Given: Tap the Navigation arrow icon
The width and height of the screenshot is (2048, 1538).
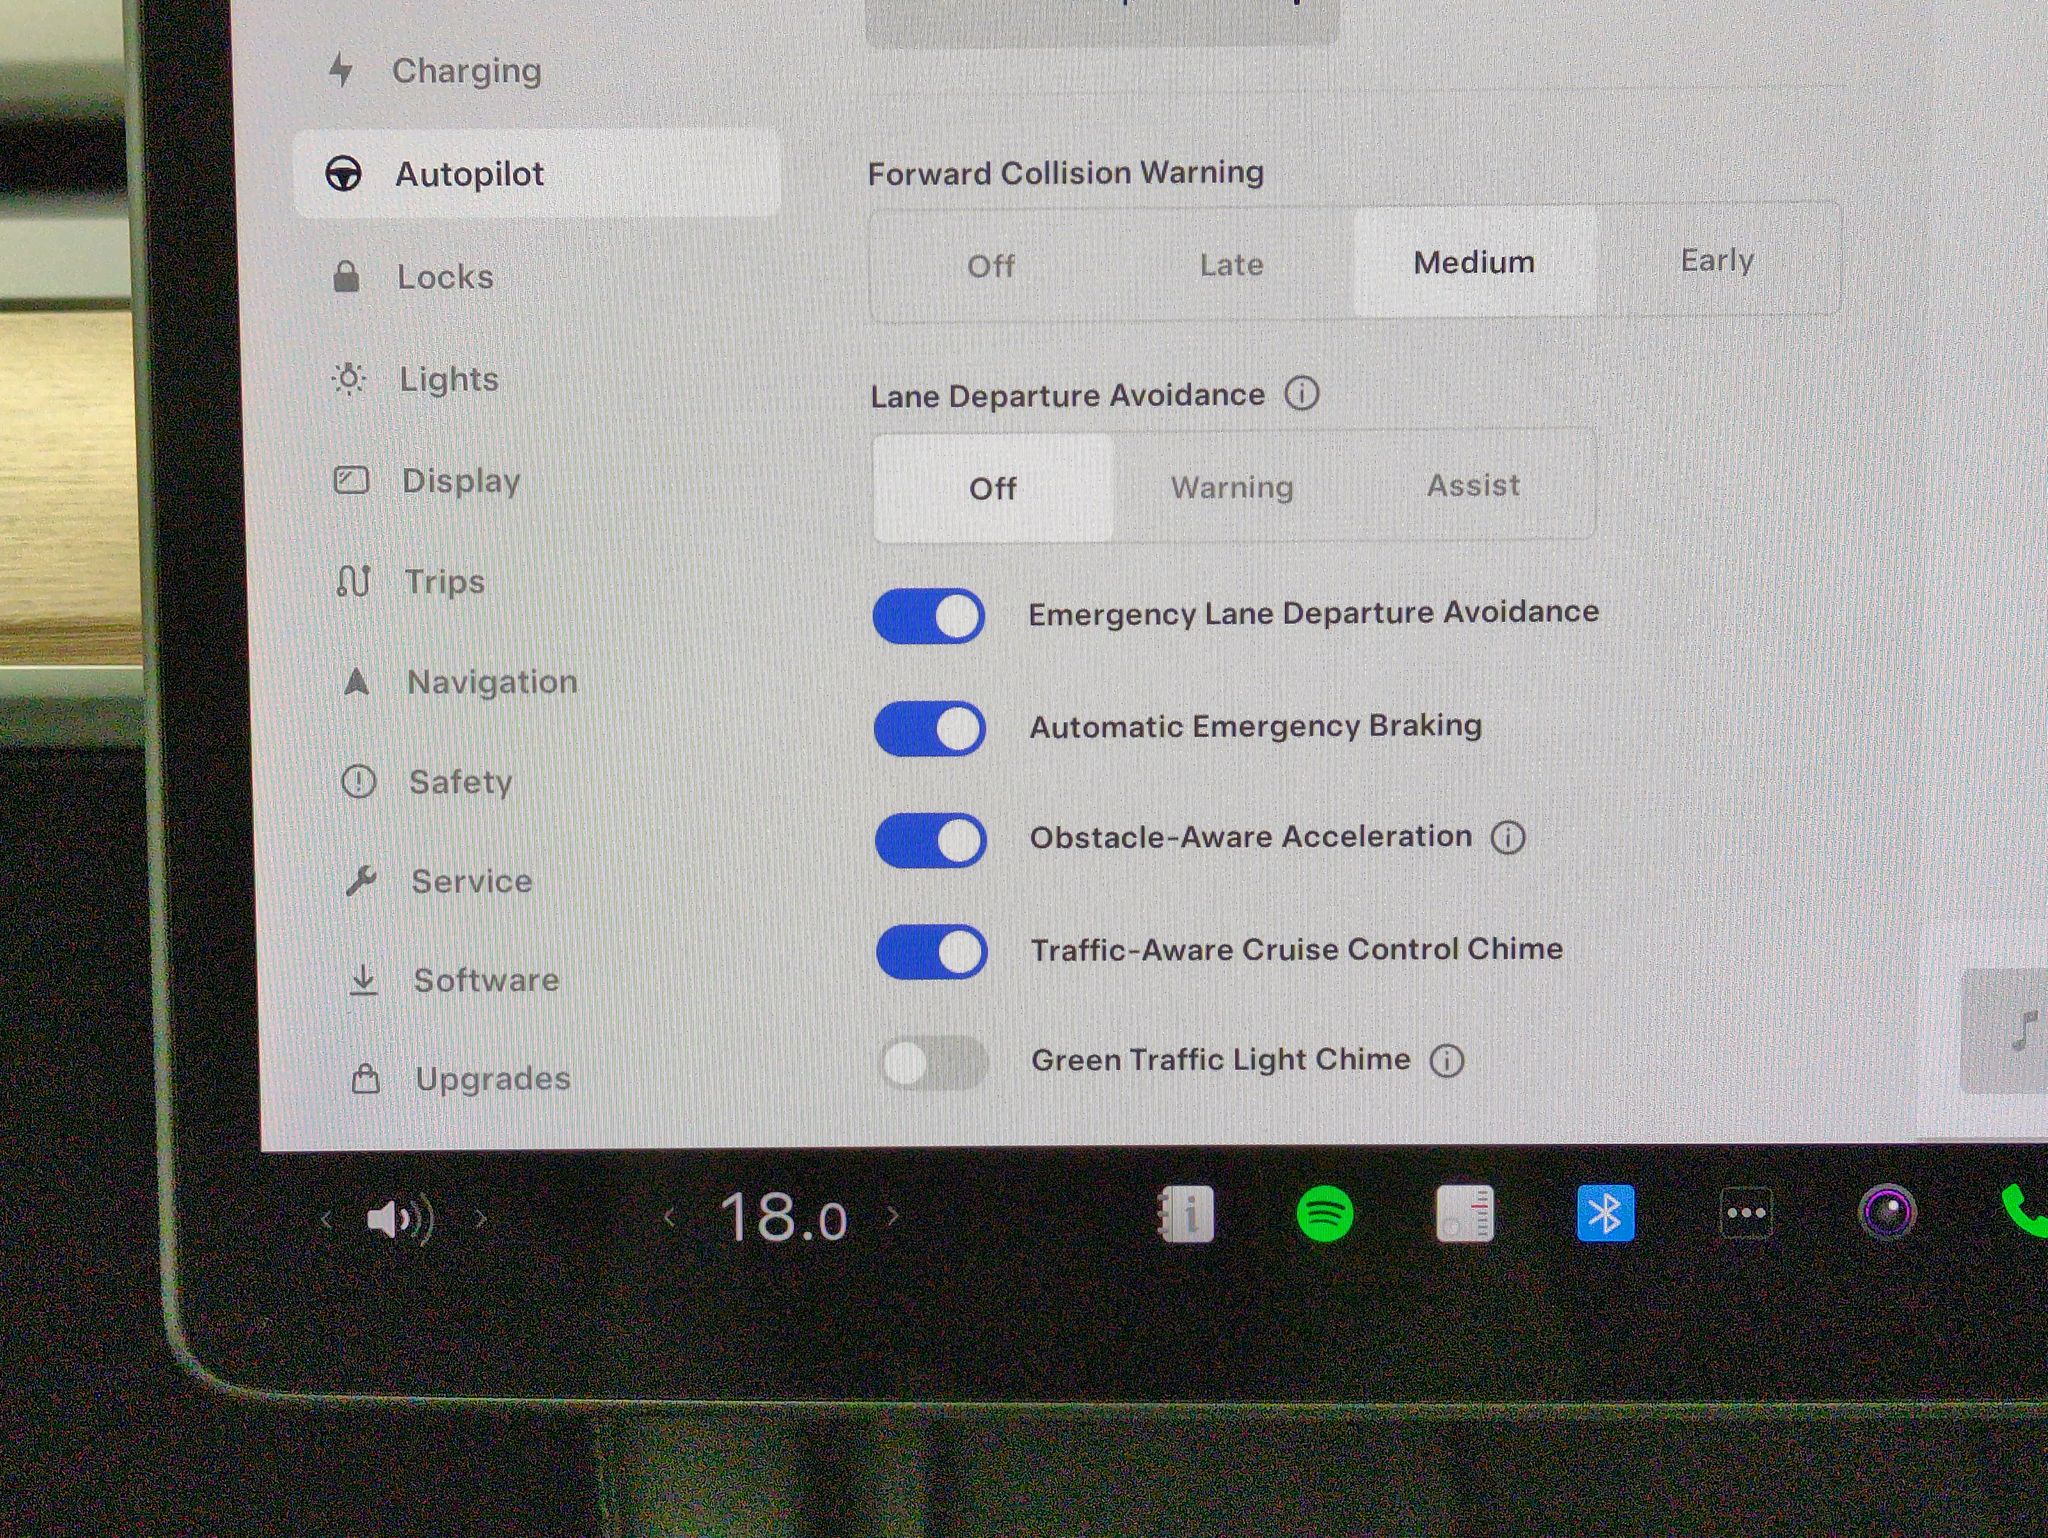Looking at the screenshot, I should tap(357, 682).
